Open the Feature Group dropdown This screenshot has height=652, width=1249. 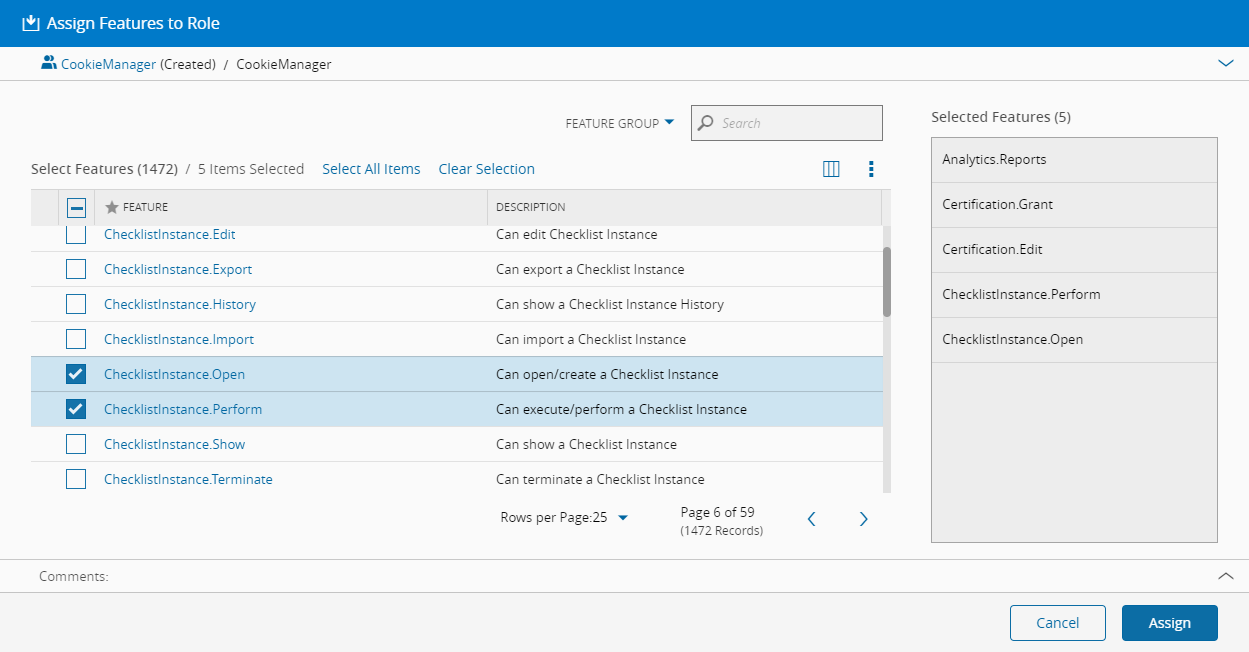tap(620, 123)
